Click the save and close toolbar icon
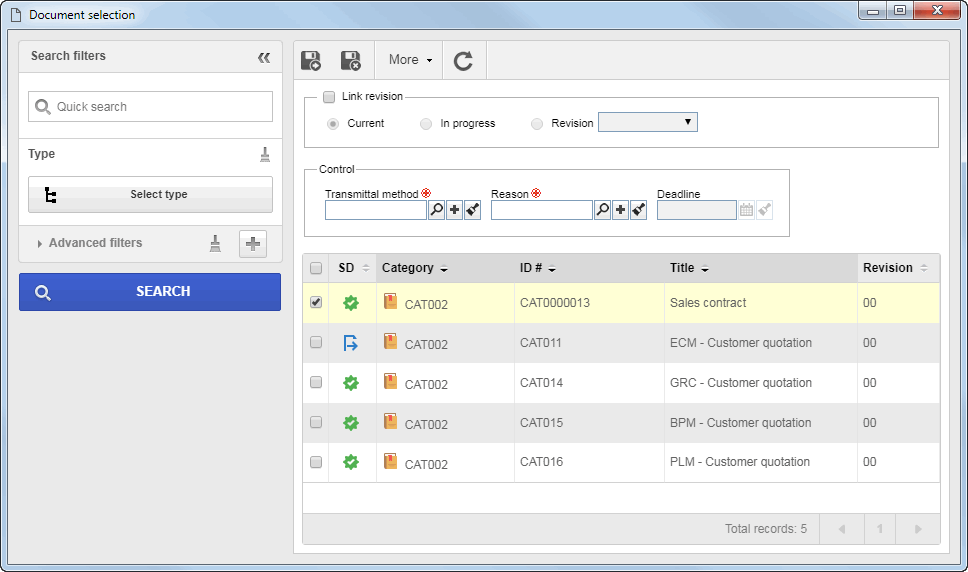This screenshot has height=572, width=968. coord(351,60)
